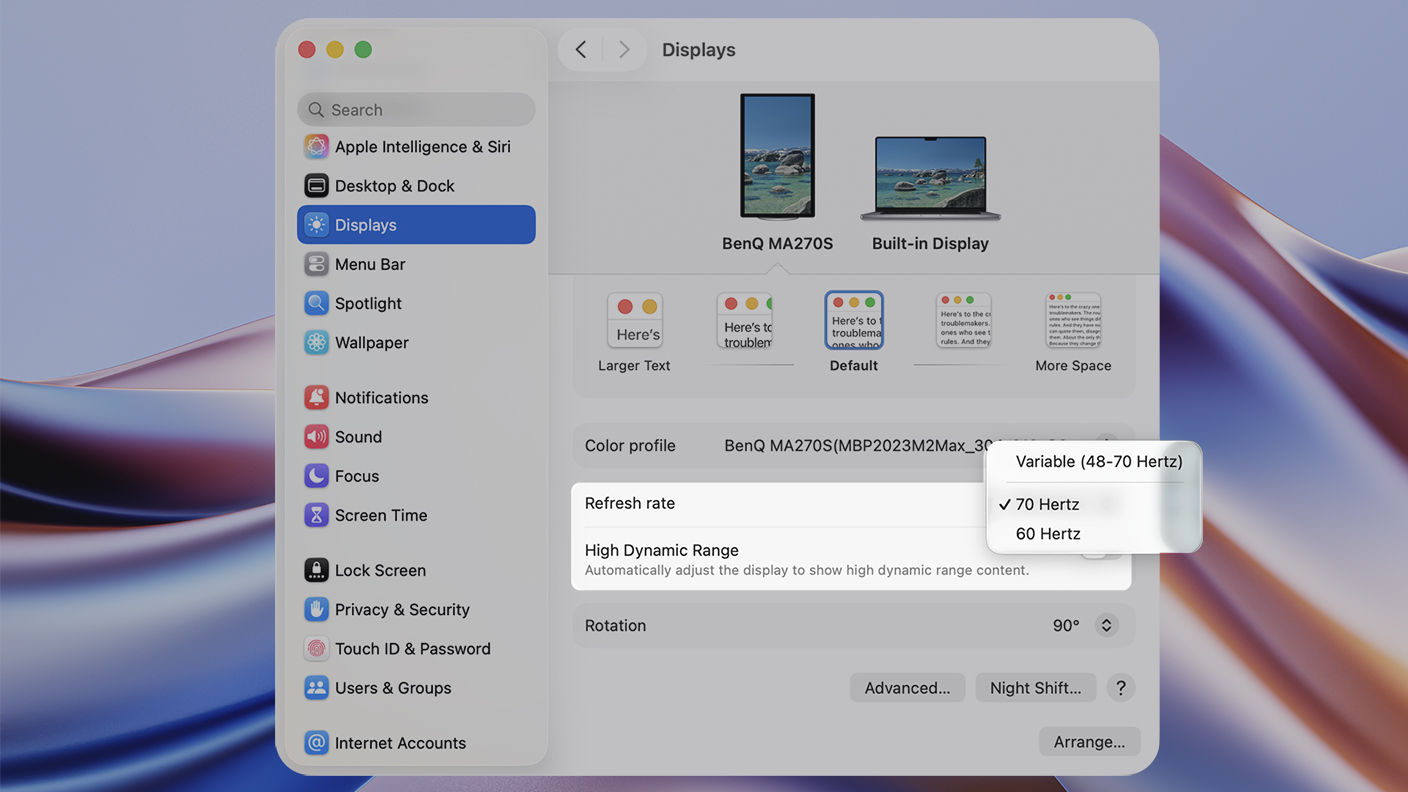1408x792 pixels.
Task: Open Apple Intelligence & Siri settings
Action: coord(416,147)
